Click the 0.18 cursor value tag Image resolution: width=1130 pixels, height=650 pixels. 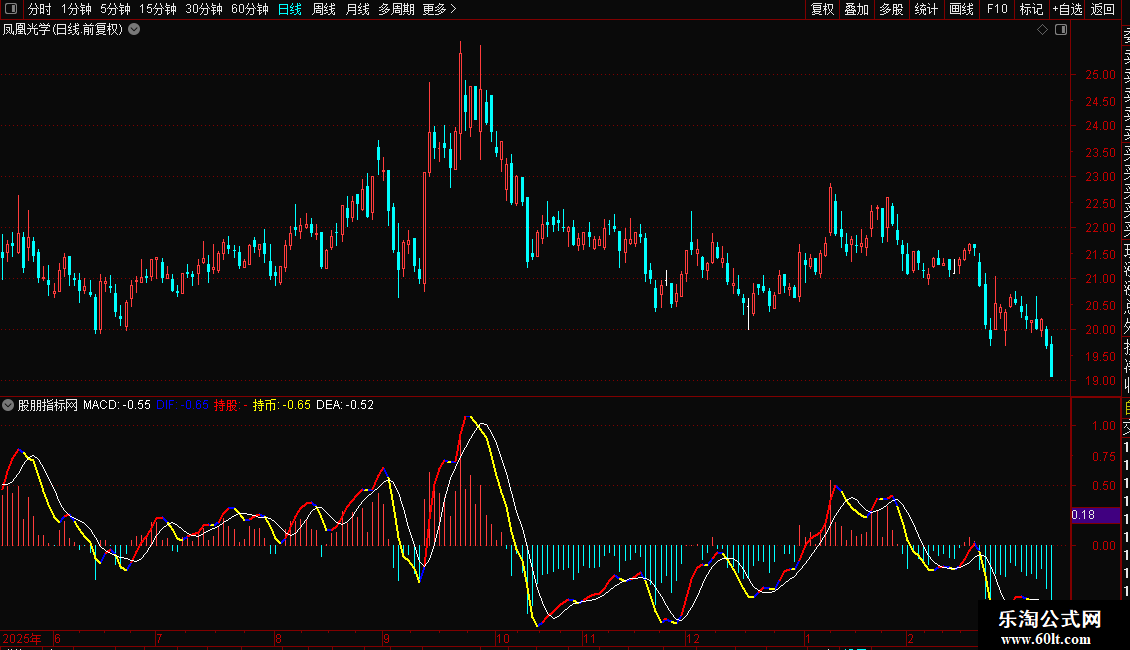click(x=1094, y=515)
